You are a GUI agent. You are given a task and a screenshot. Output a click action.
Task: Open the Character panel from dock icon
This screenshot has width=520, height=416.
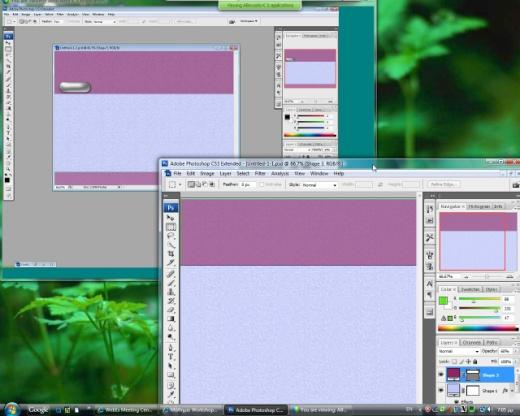point(429,284)
